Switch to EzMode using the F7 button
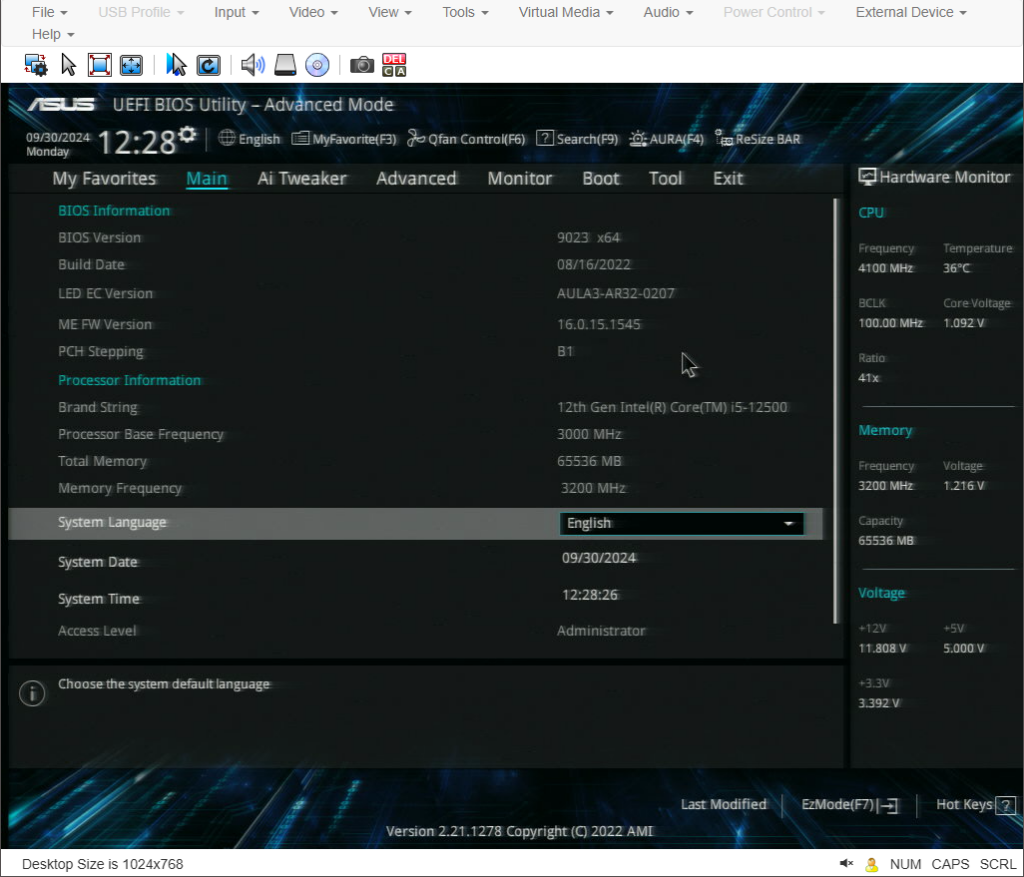 tap(849, 804)
